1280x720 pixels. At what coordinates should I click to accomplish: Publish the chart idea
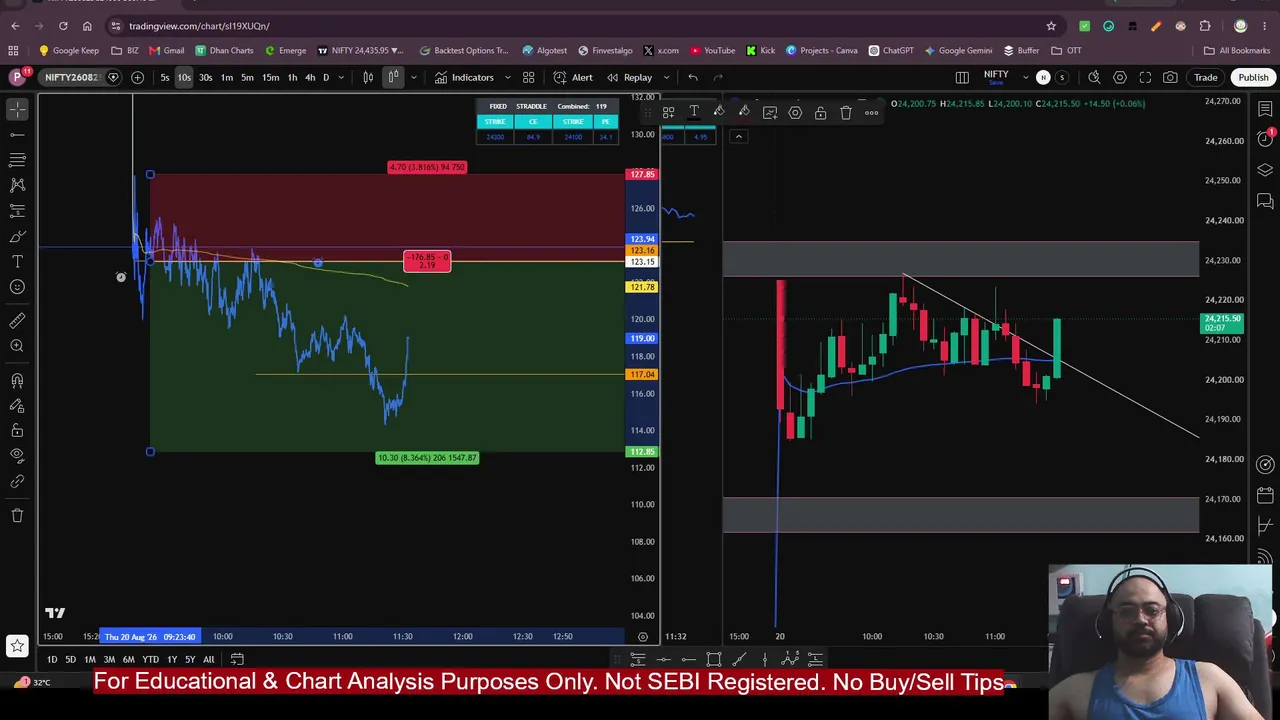point(1253,77)
